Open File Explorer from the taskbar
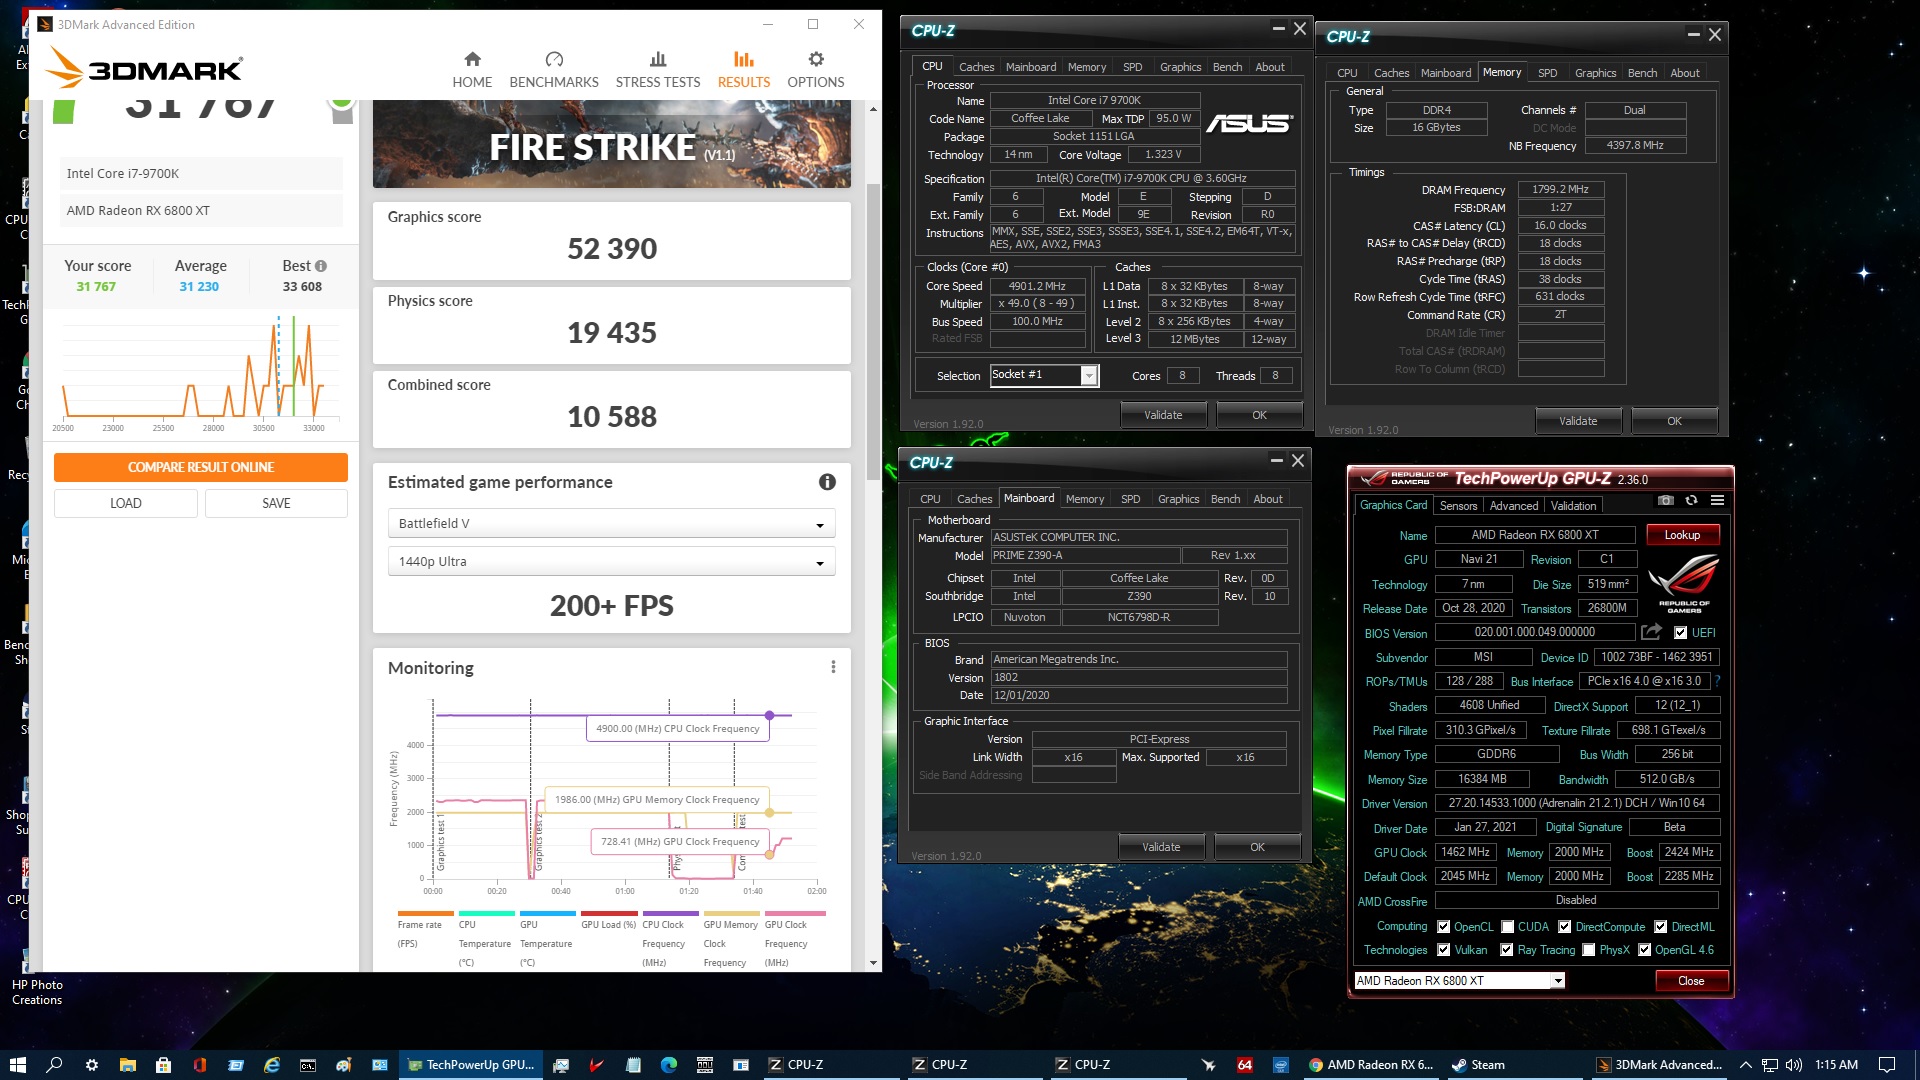 pyautogui.click(x=127, y=1065)
